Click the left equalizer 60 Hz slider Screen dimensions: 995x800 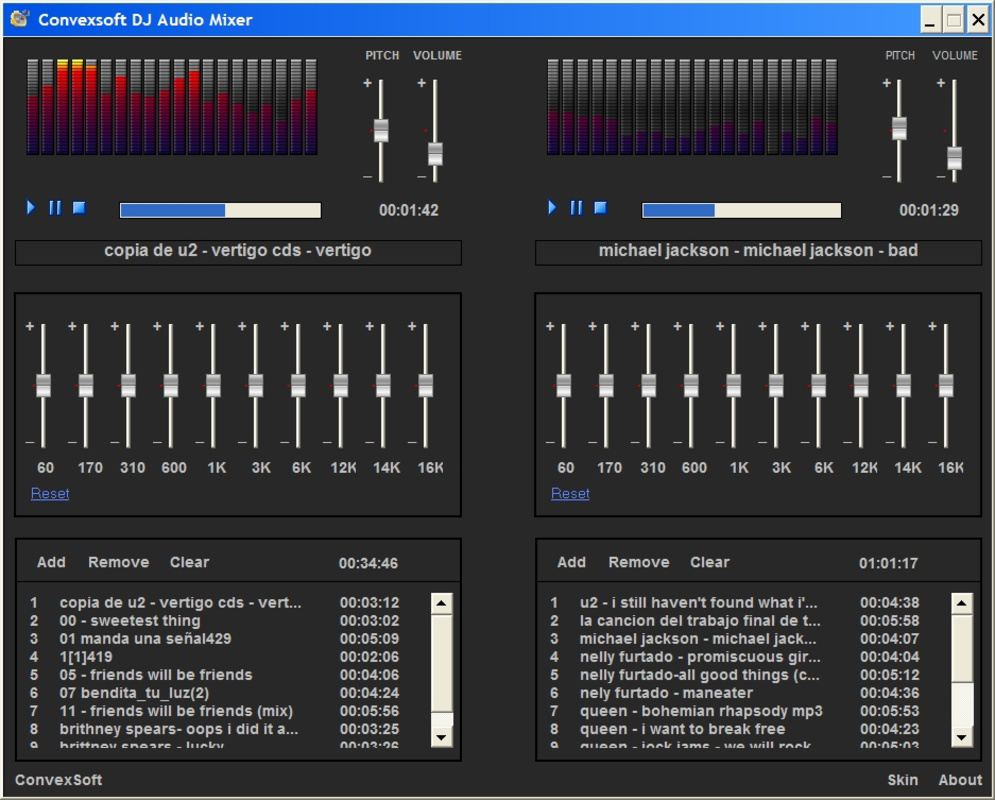point(43,385)
